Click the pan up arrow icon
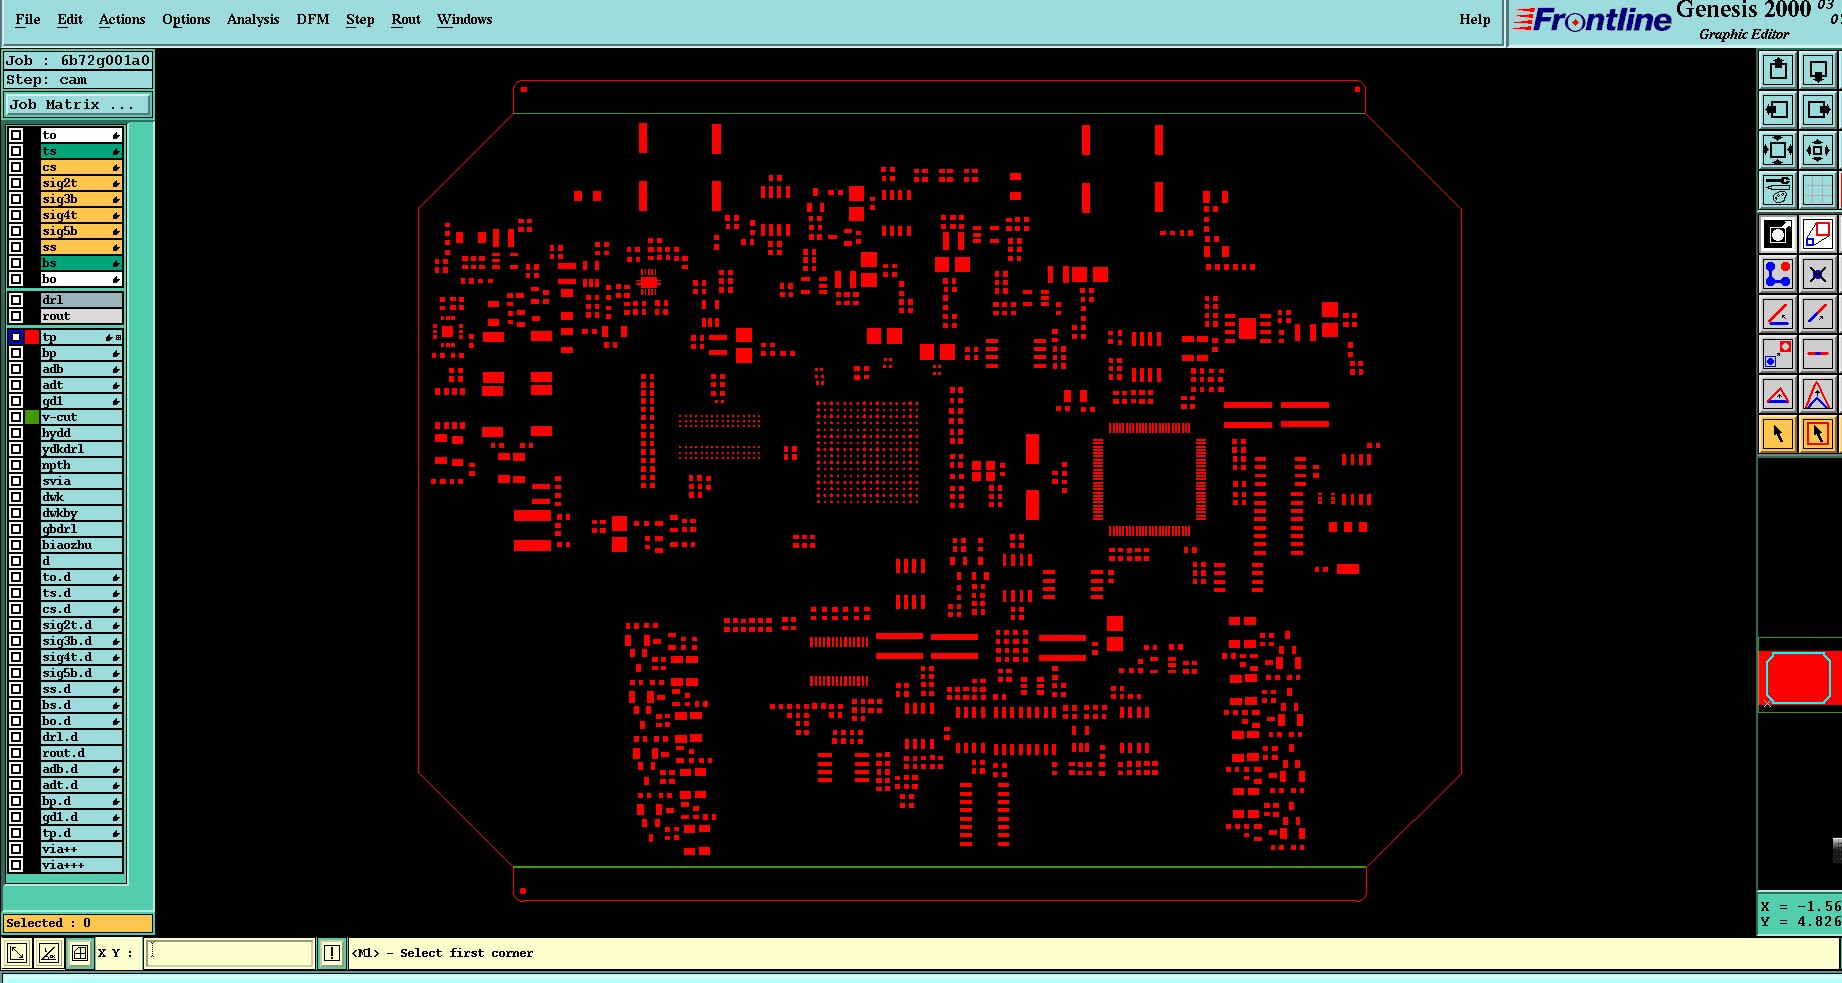 coord(1778,70)
